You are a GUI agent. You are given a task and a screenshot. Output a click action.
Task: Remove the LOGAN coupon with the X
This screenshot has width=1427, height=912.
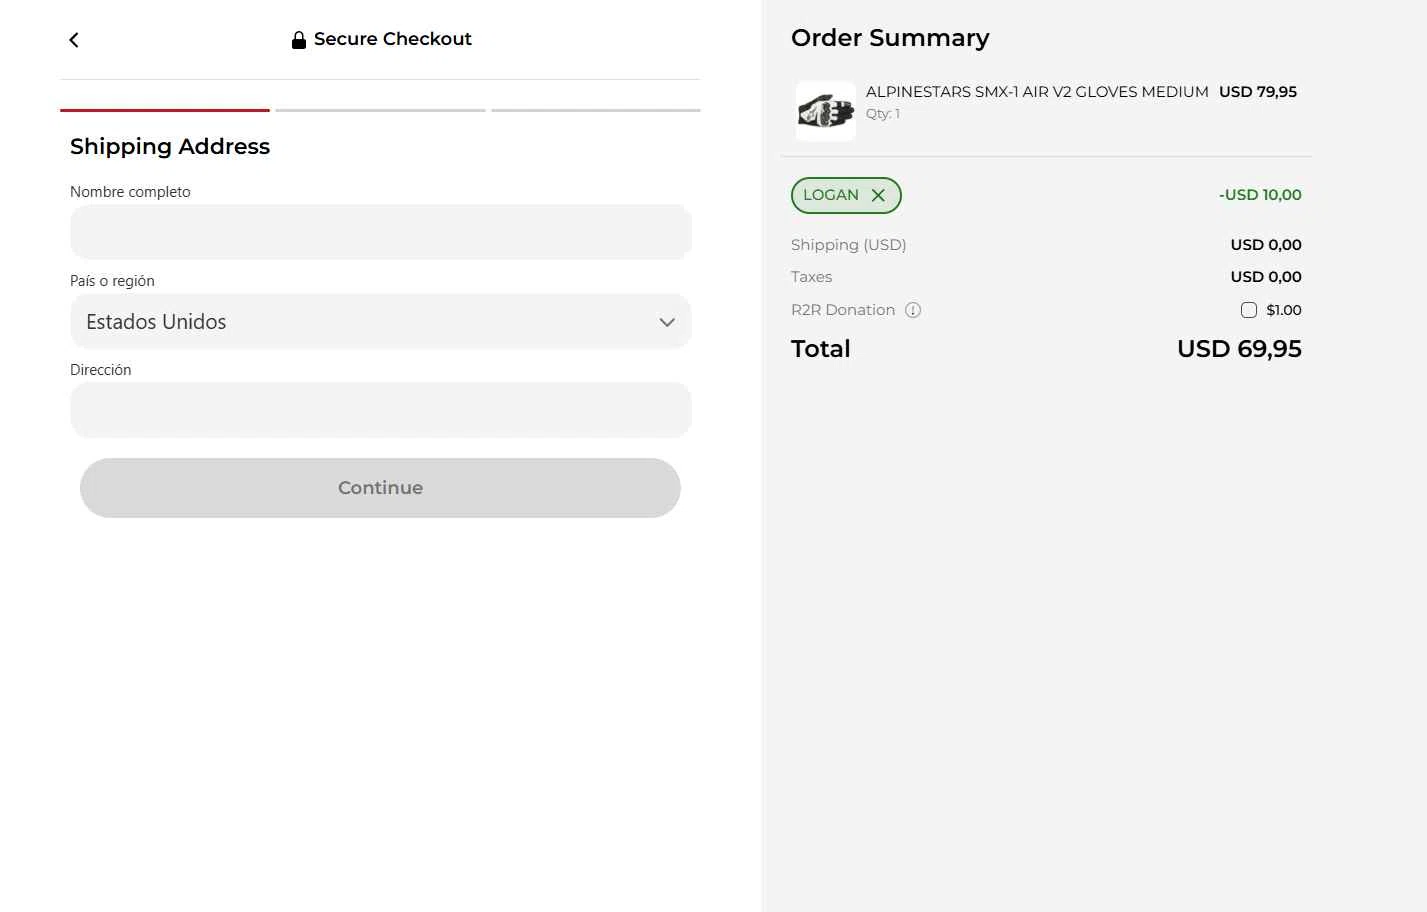[x=878, y=195]
